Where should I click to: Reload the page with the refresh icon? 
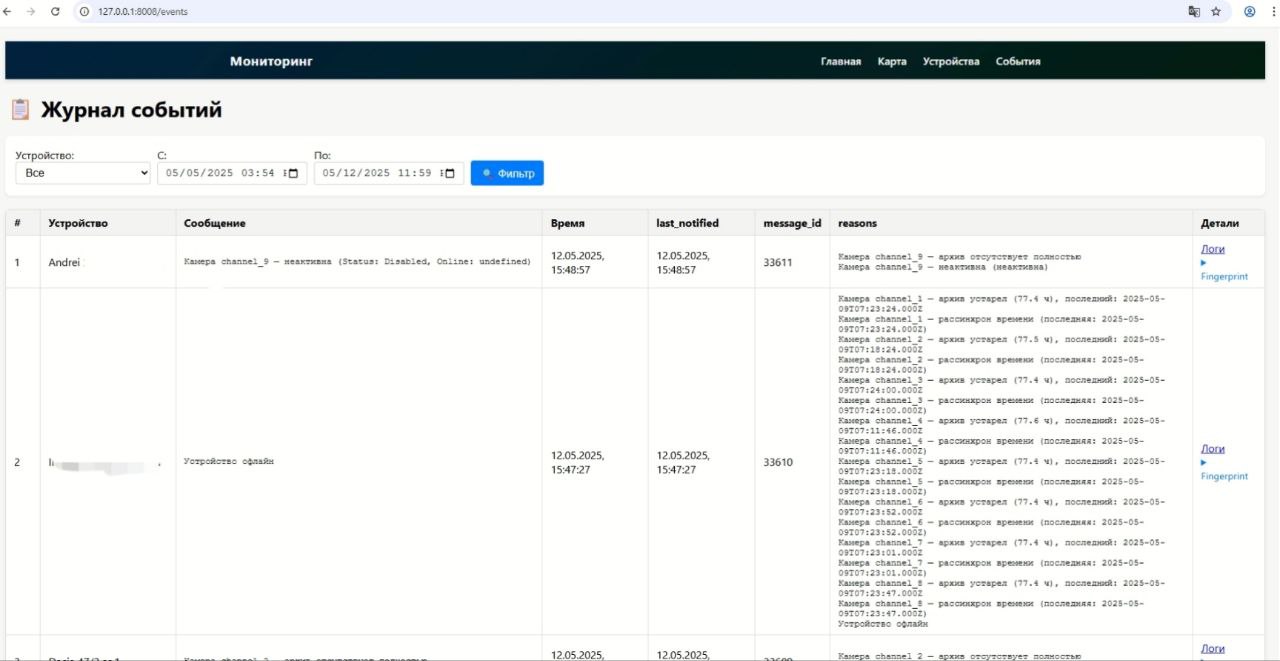coord(55,11)
